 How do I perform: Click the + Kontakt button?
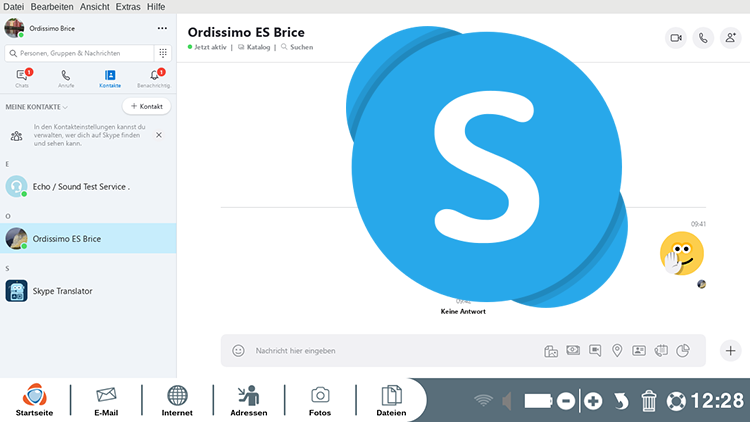tap(147, 106)
